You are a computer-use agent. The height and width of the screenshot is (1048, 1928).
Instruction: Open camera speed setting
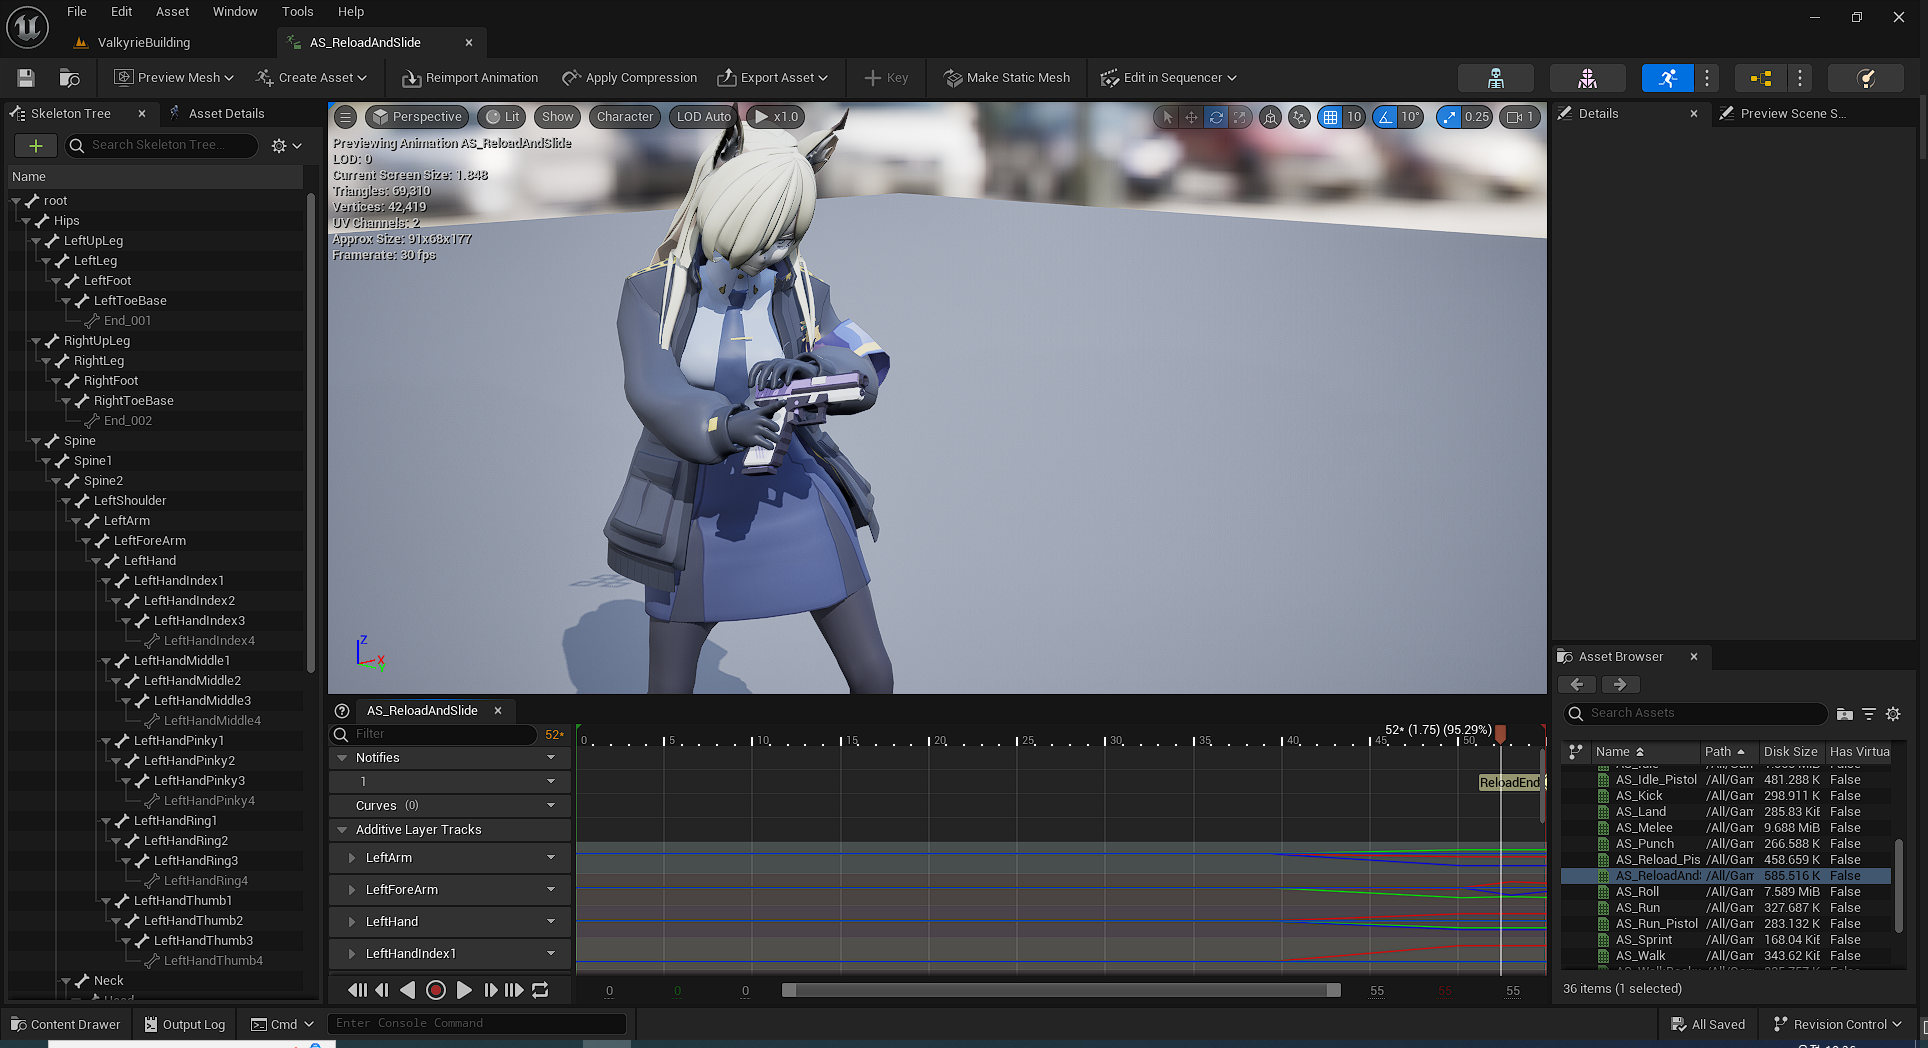click(x=1520, y=117)
